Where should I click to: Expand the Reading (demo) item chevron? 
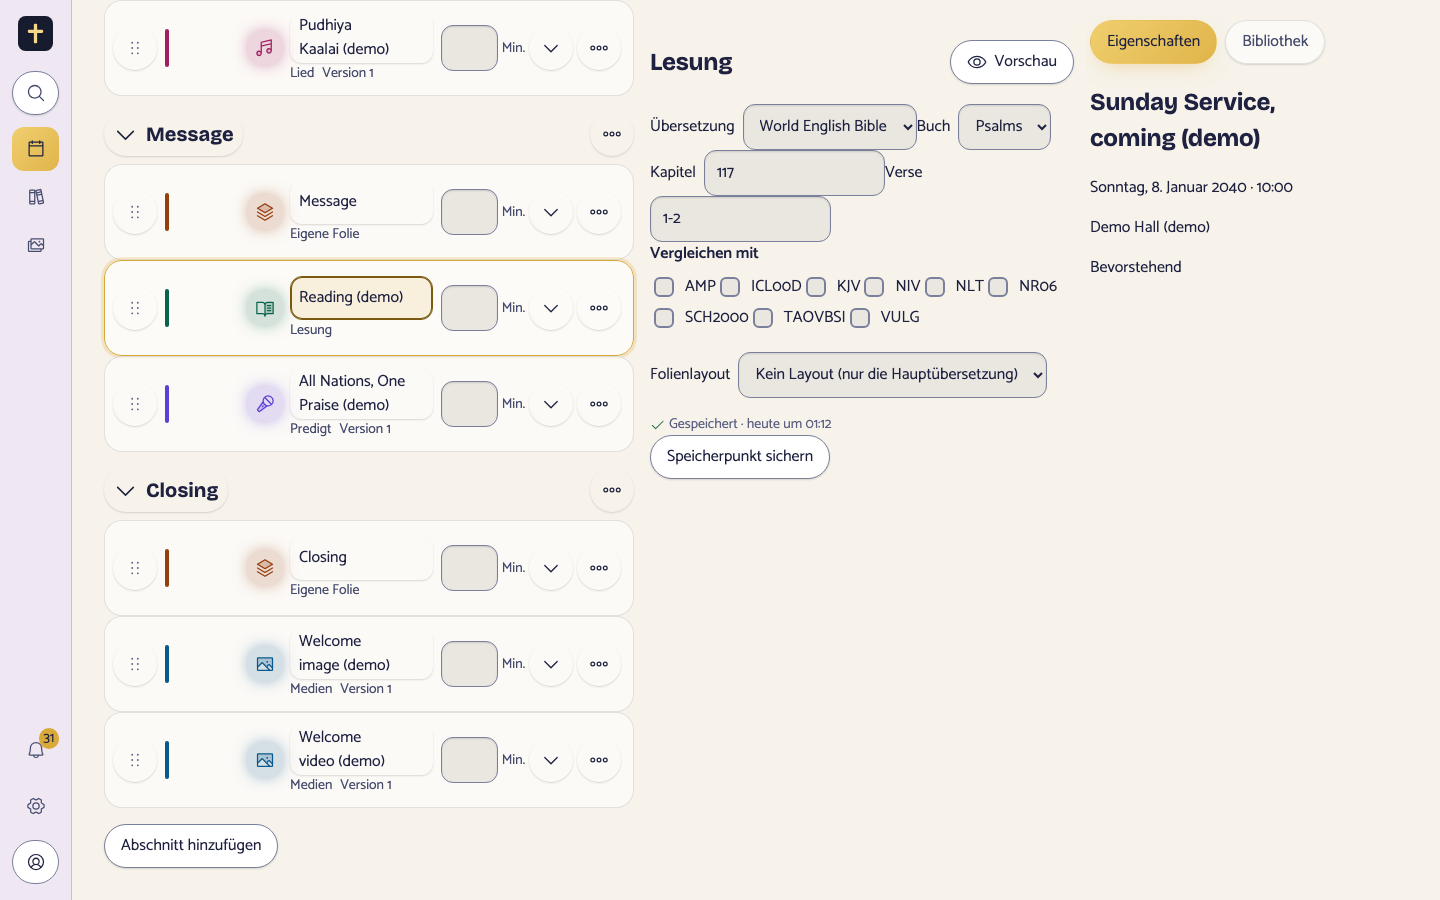551,308
